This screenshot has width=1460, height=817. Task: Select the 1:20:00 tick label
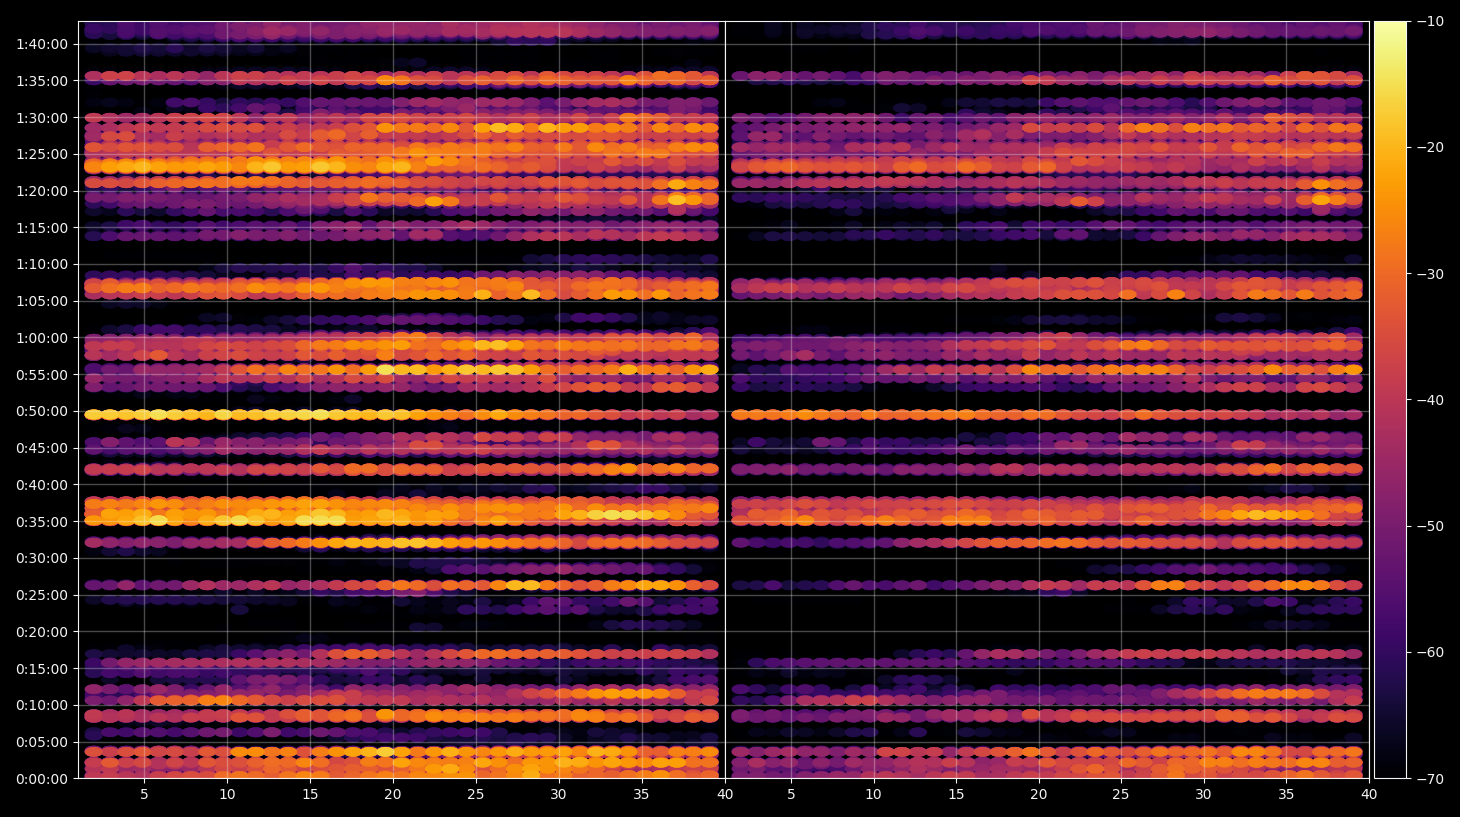(x=42, y=191)
